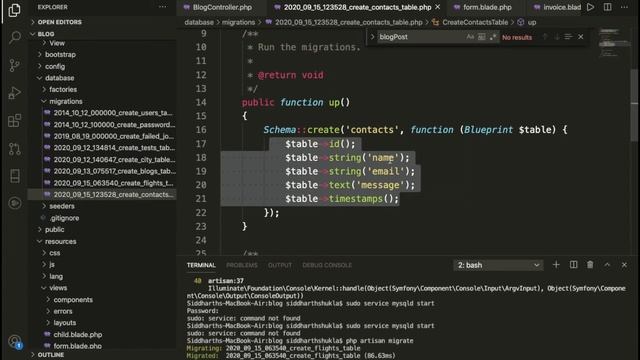Toggle Match Whole Word in find widget

(482, 37)
